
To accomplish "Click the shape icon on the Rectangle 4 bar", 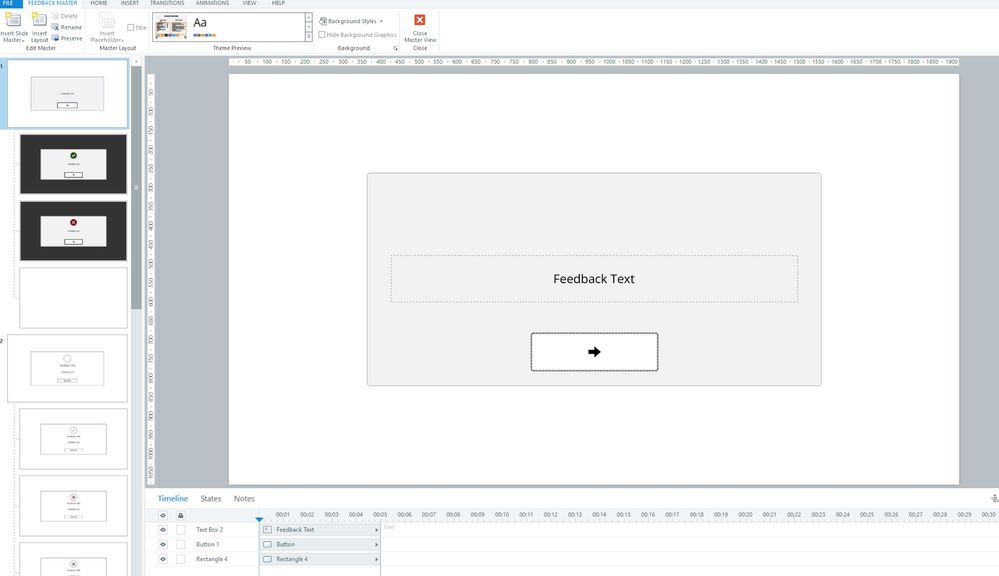I will click(x=268, y=559).
